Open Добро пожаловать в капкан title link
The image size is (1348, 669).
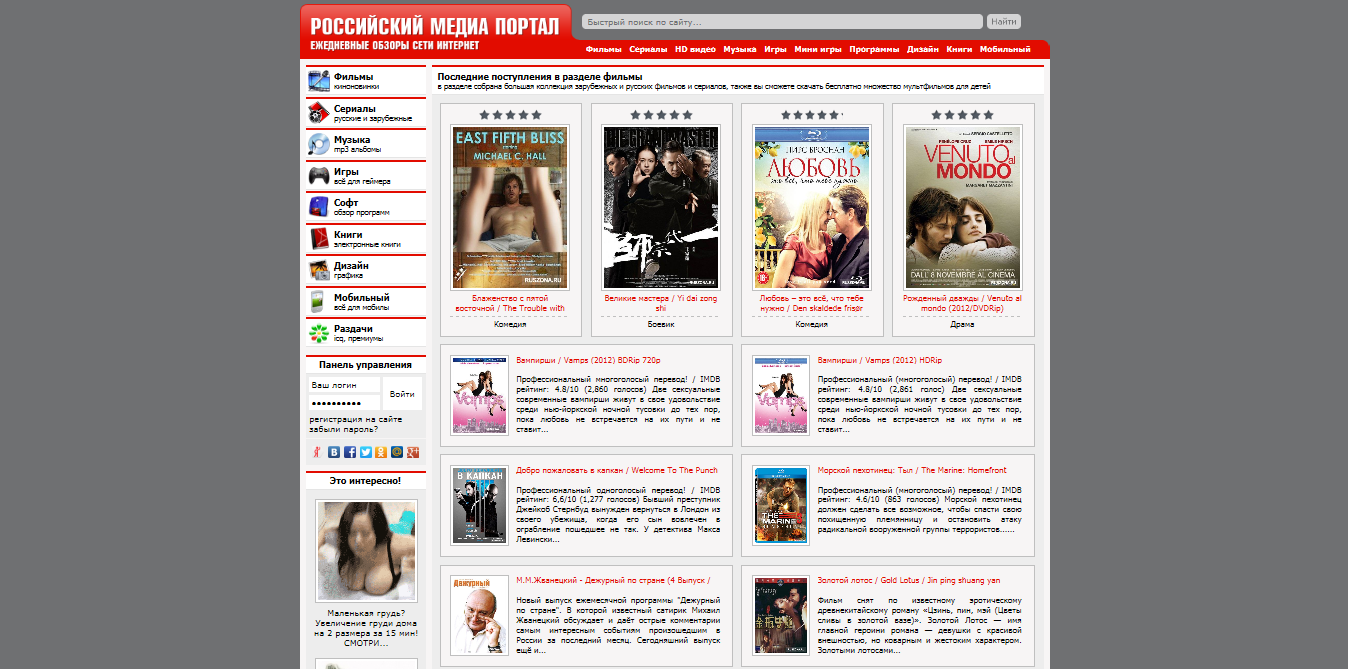coord(617,470)
